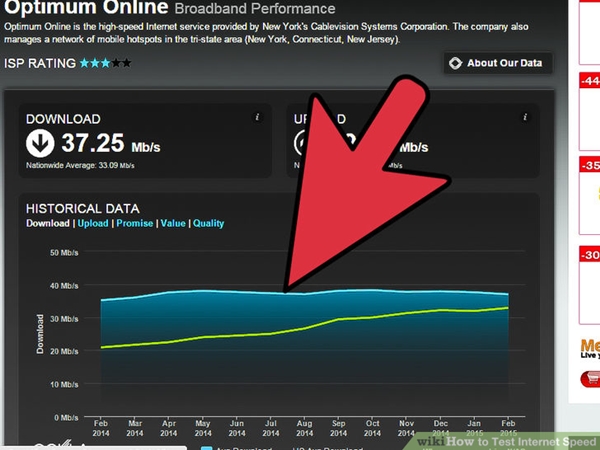Click the Download info icon
This screenshot has height=450, width=600.
point(257,117)
